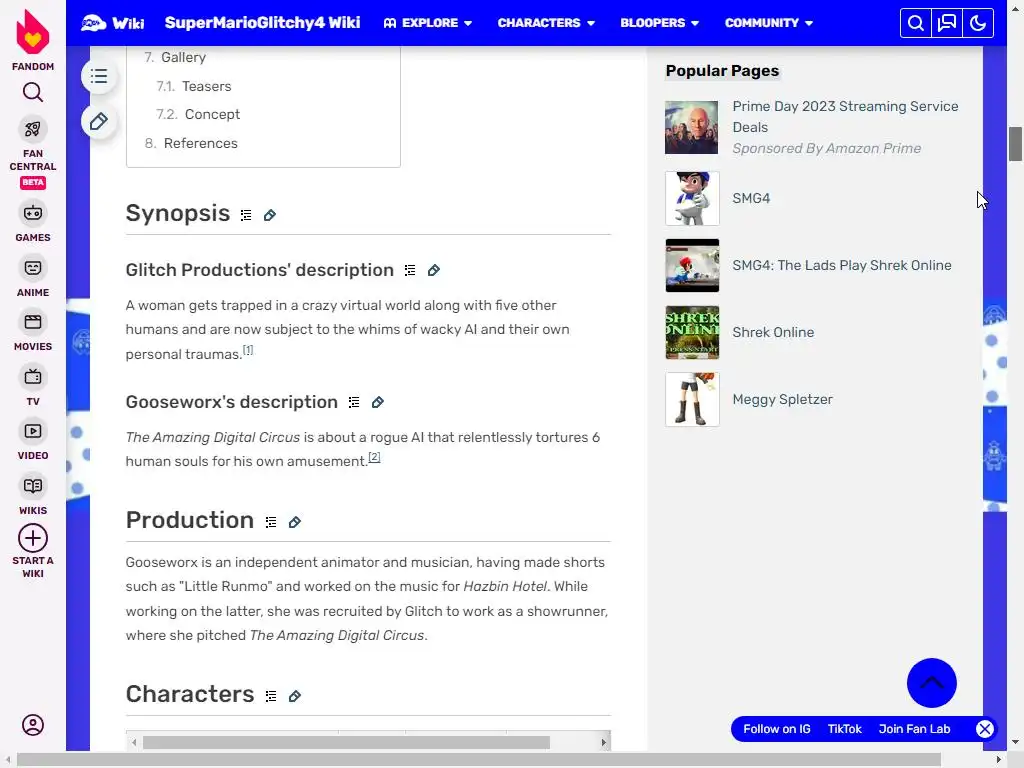Jump to Concept in contents
1024x768 pixels.
point(212,114)
